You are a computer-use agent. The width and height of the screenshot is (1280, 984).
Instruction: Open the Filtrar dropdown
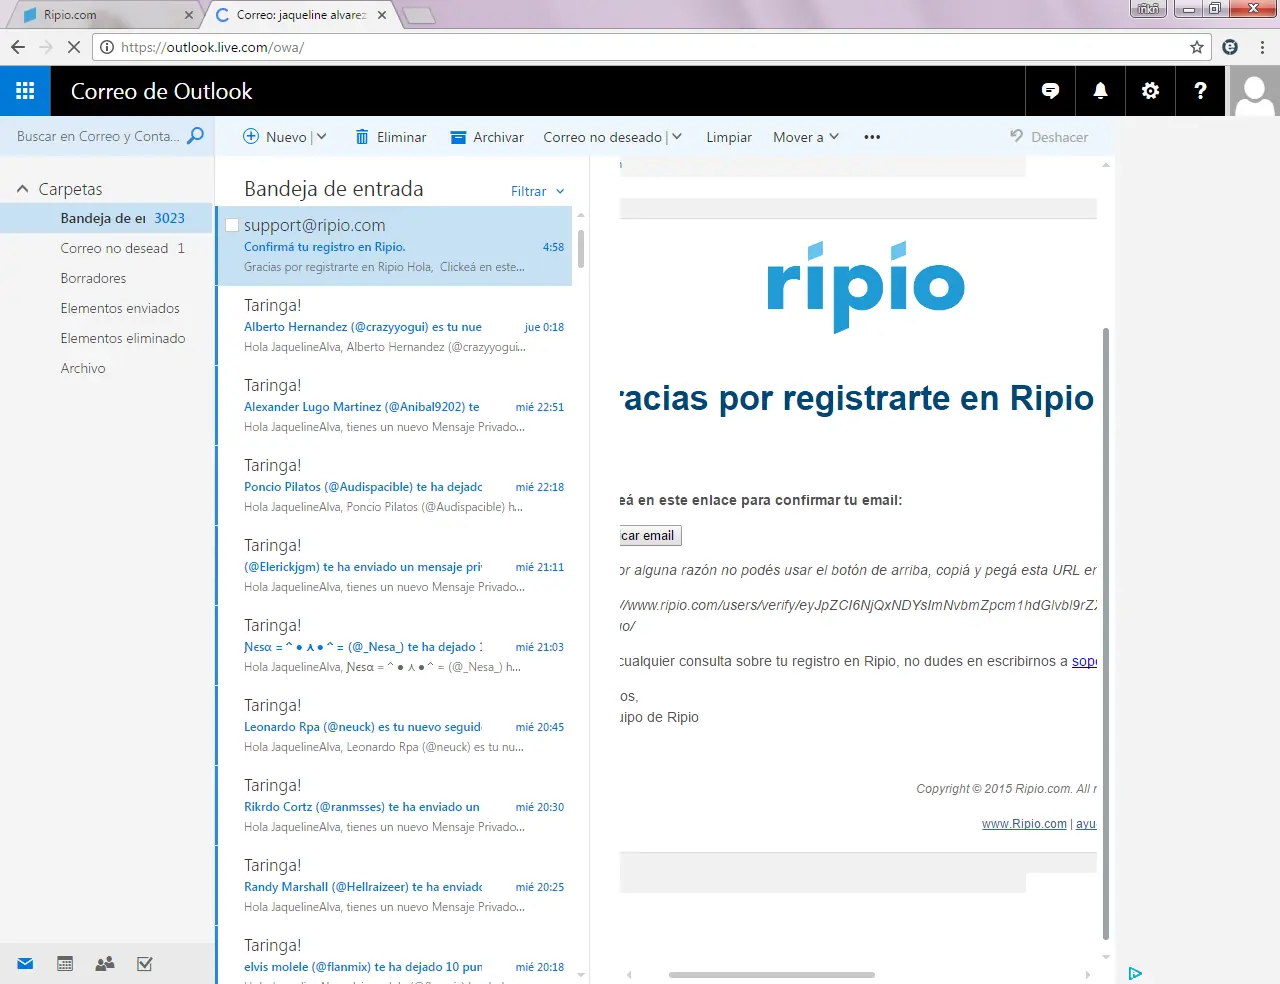(538, 191)
